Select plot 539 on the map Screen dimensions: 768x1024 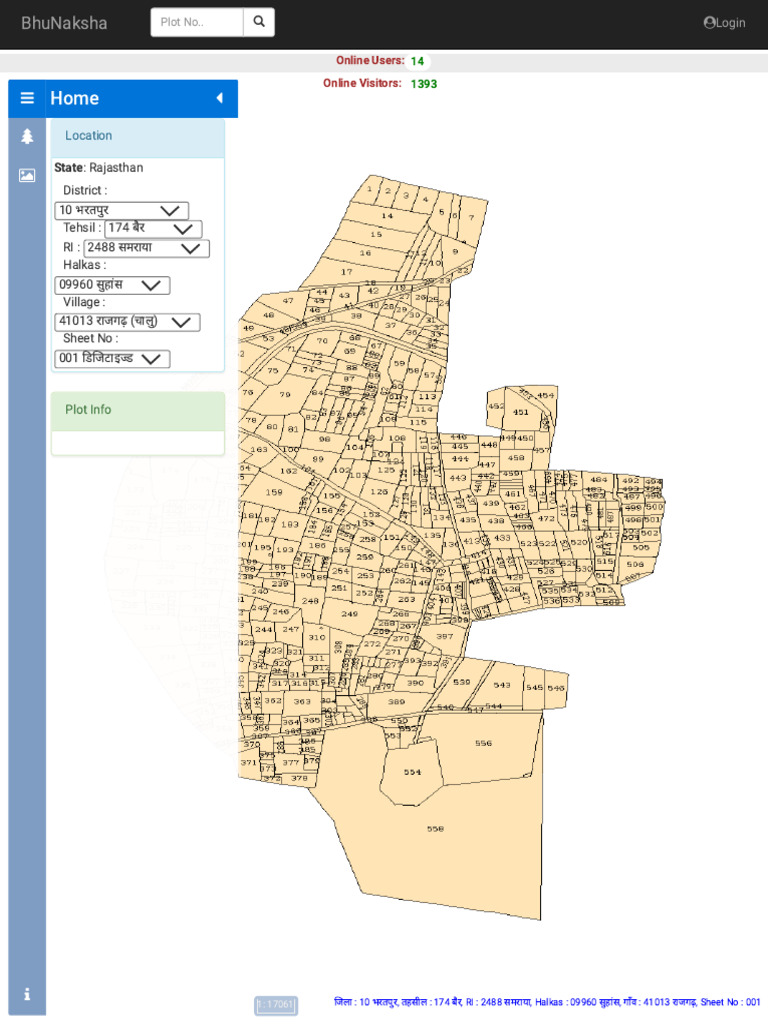click(461, 682)
